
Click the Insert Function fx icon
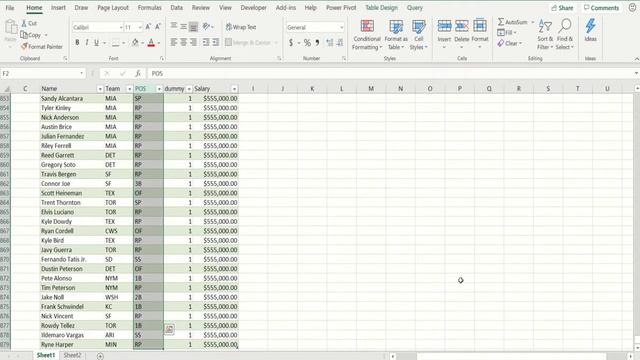138,73
